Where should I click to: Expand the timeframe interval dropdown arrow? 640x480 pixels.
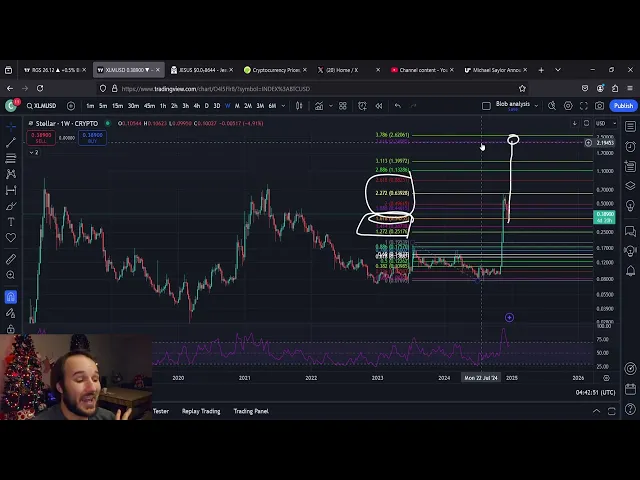(x=283, y=106)
